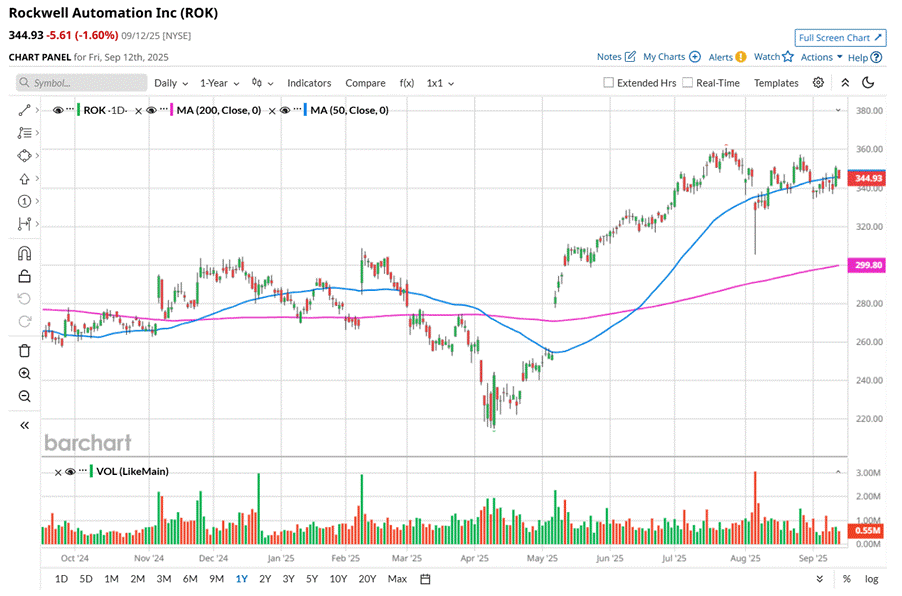The width and height of the screenshot is (902, 596).
Task: Remove the VOL (LikeMain) indicator
Action: 58,472
